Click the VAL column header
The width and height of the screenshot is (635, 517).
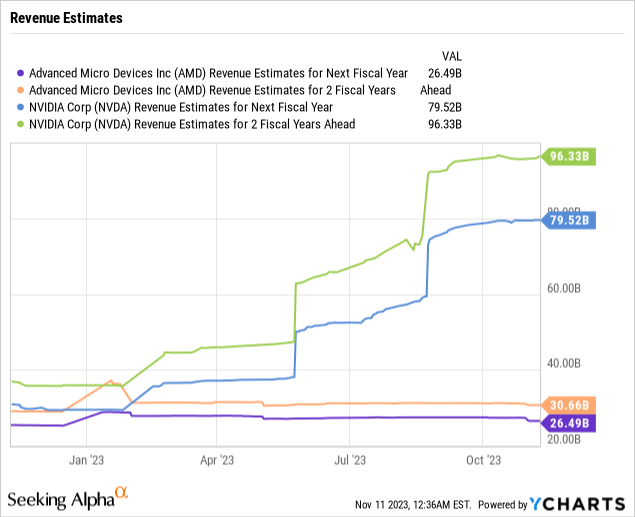click(x=452, y=55)
